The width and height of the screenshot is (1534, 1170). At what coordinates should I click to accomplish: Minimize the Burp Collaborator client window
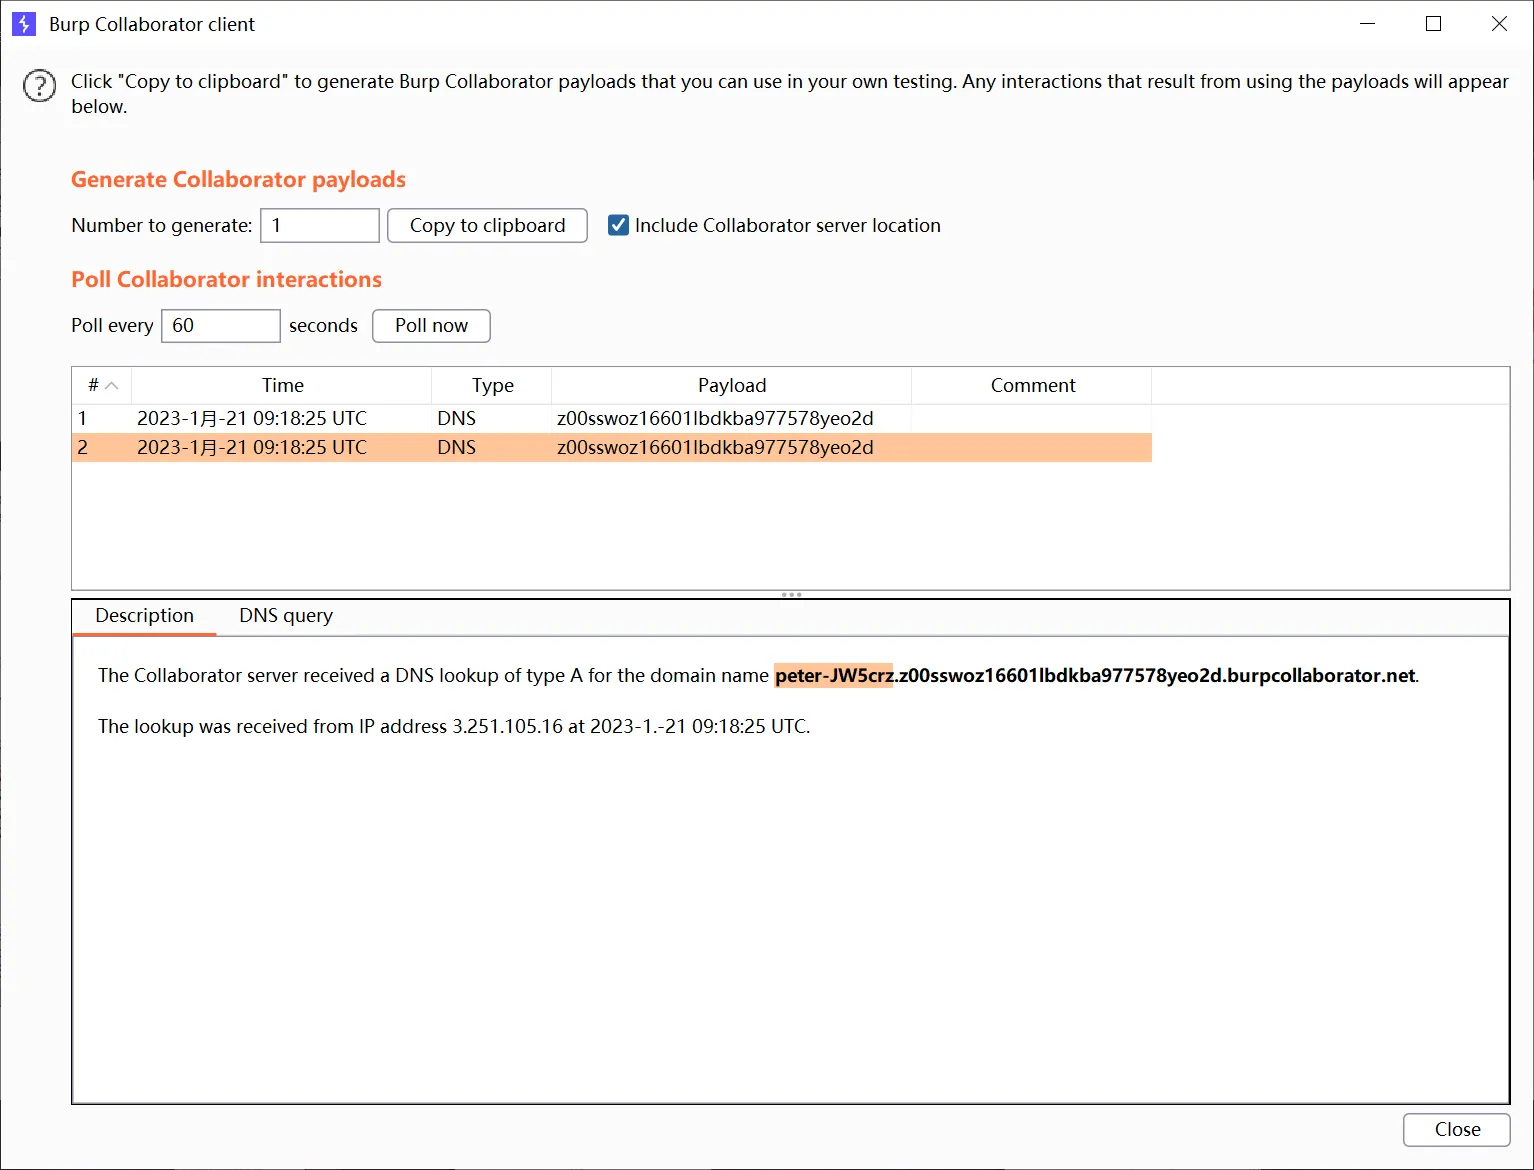(1368, 24)
